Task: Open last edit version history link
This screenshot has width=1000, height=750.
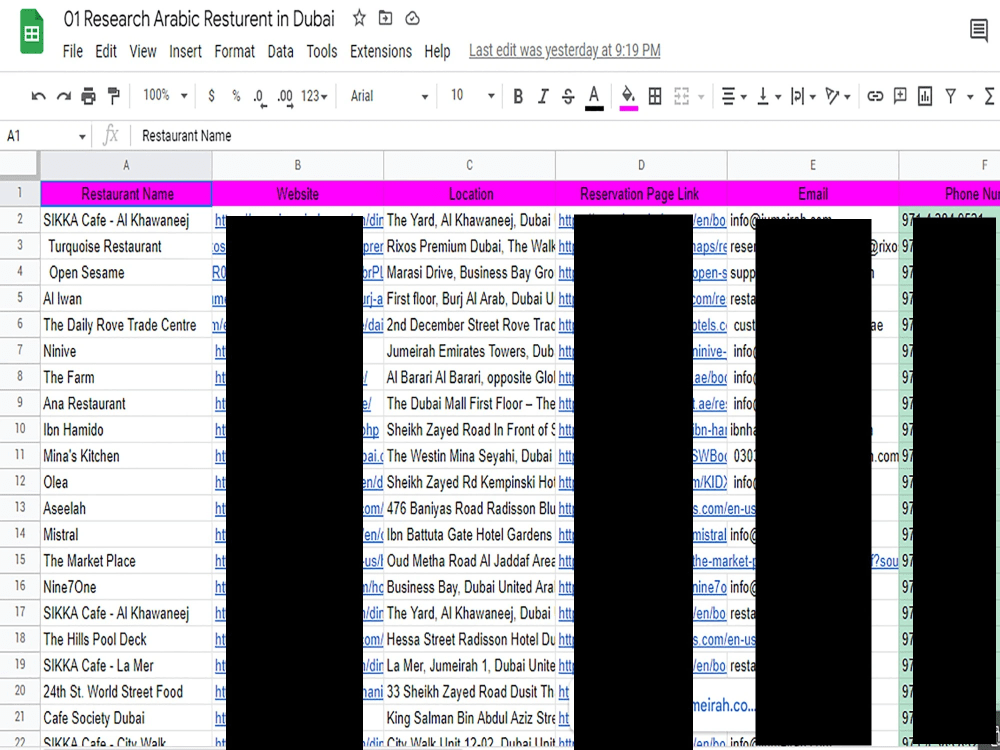Action: click(564, 50)
